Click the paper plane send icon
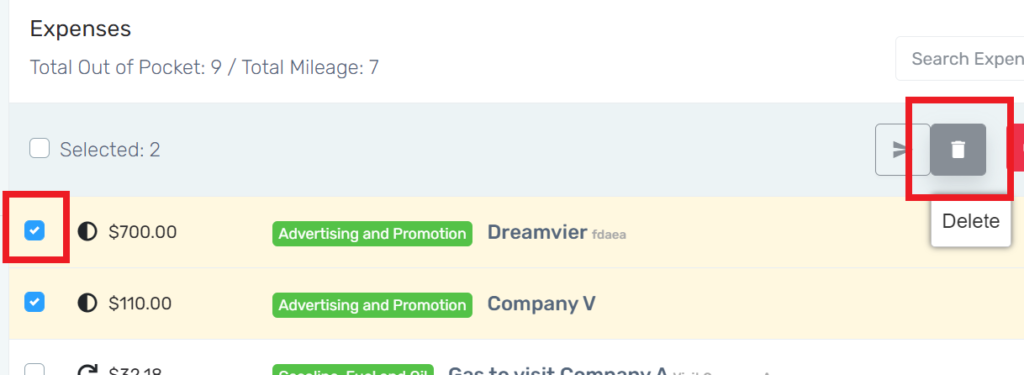The width and height of the screenshot is (1024, 375). tap(902, 150)
